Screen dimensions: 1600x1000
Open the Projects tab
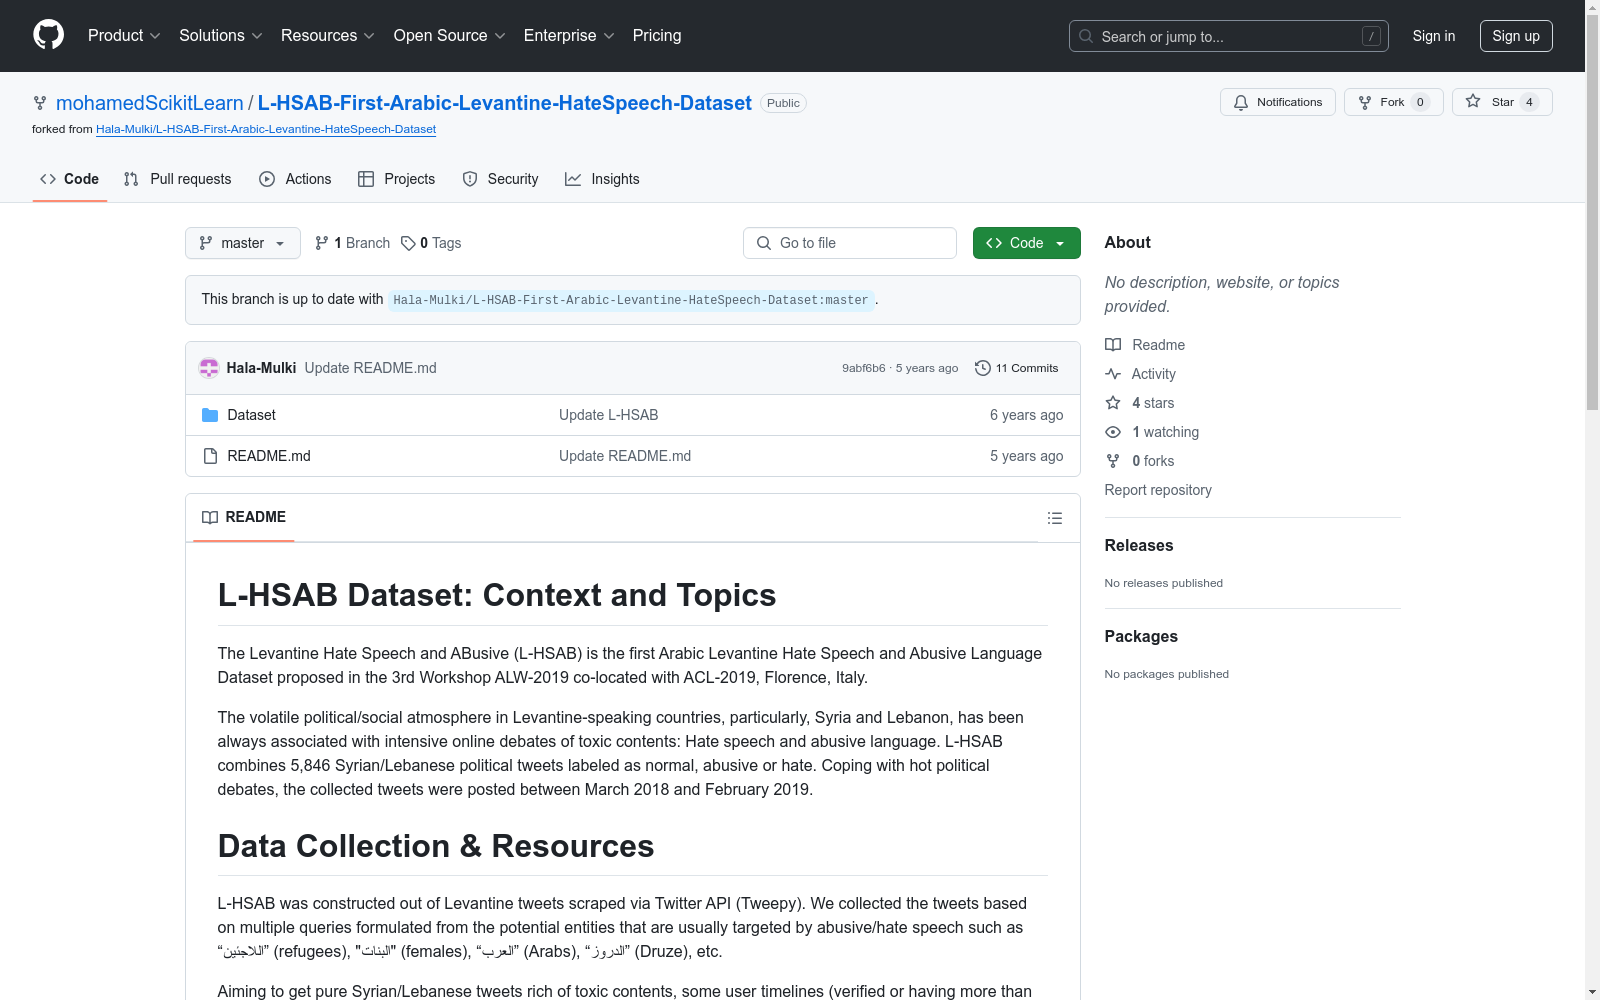click(x=397, y=179)
